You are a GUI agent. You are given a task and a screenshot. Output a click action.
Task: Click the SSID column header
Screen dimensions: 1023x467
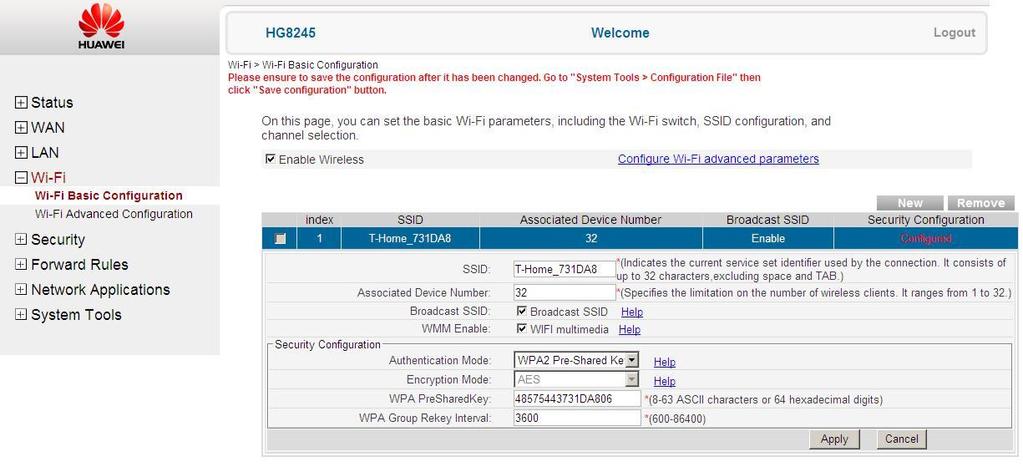click(410, 220)
